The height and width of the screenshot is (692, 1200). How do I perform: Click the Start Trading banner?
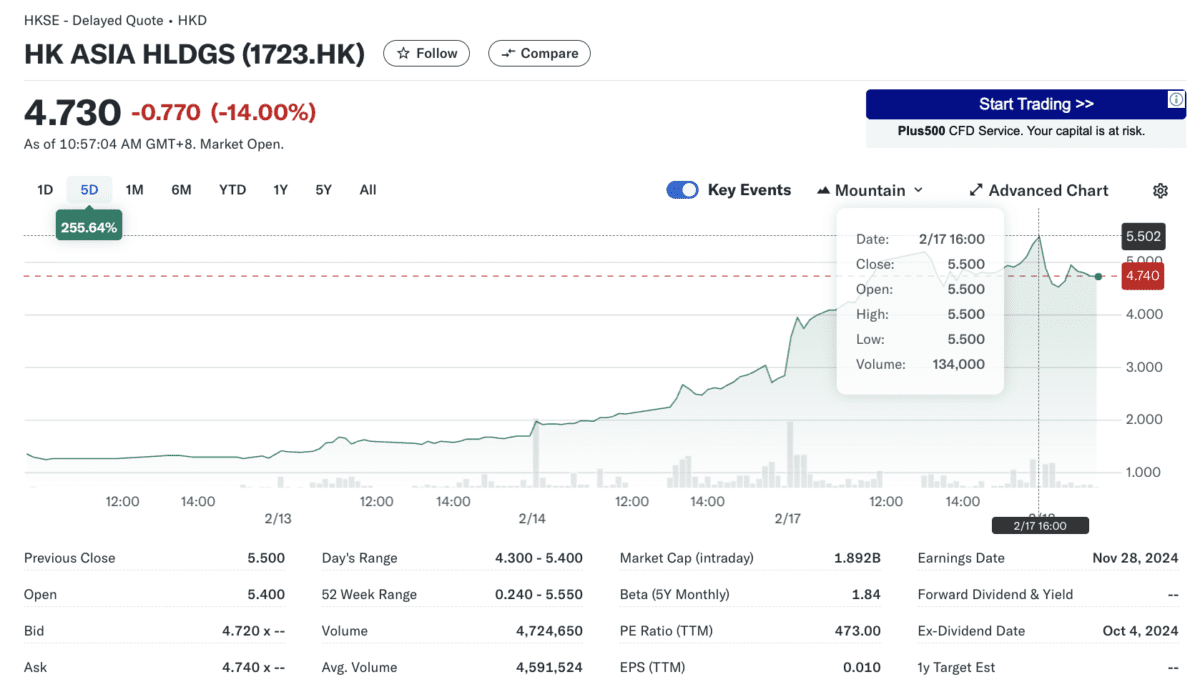tap(1025, 104)
